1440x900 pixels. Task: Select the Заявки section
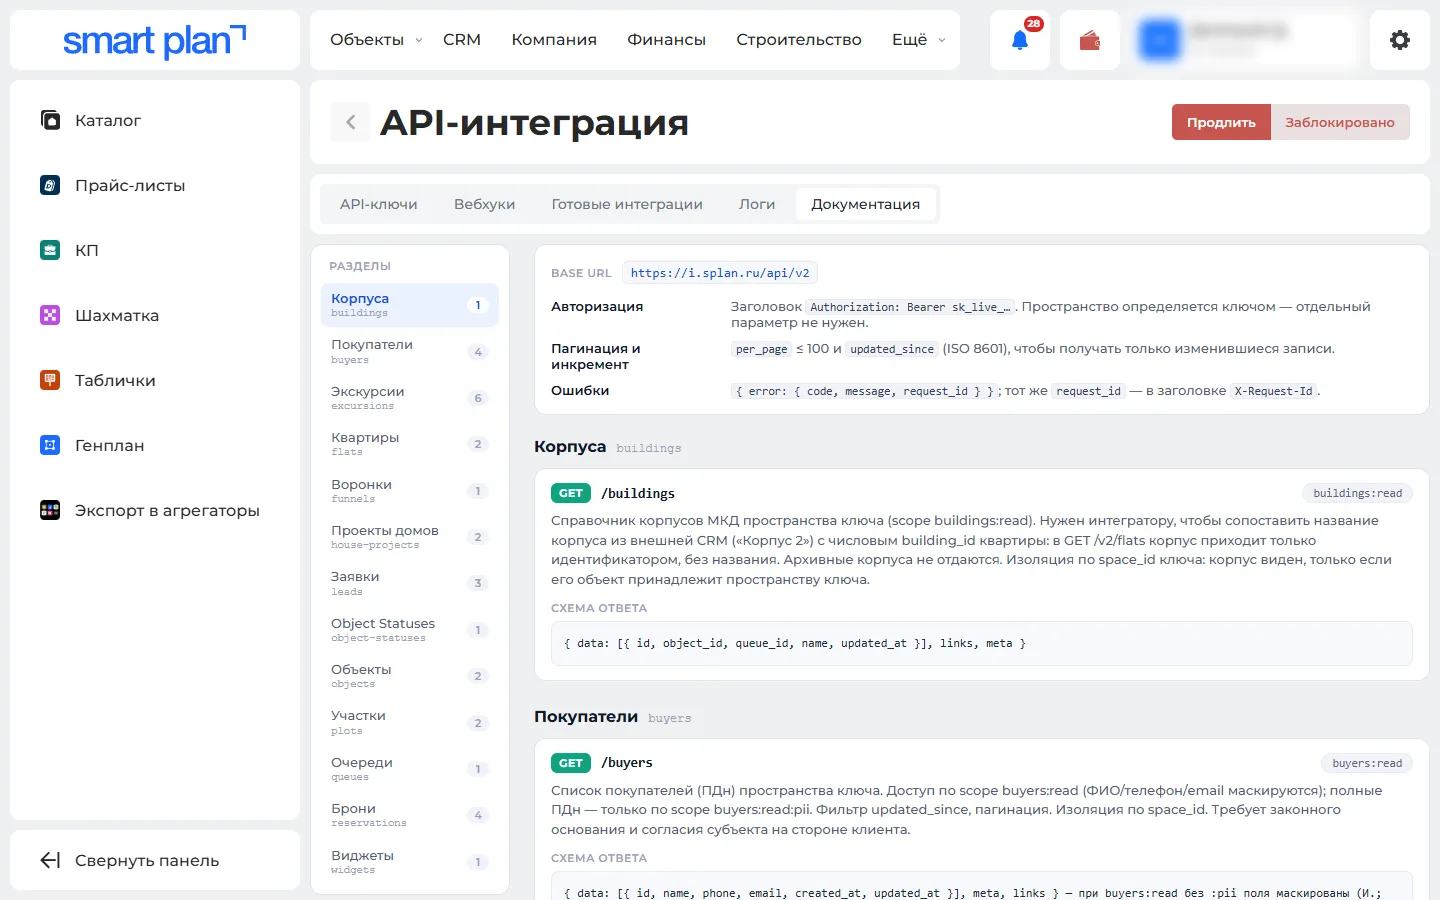tap(410, 583)
